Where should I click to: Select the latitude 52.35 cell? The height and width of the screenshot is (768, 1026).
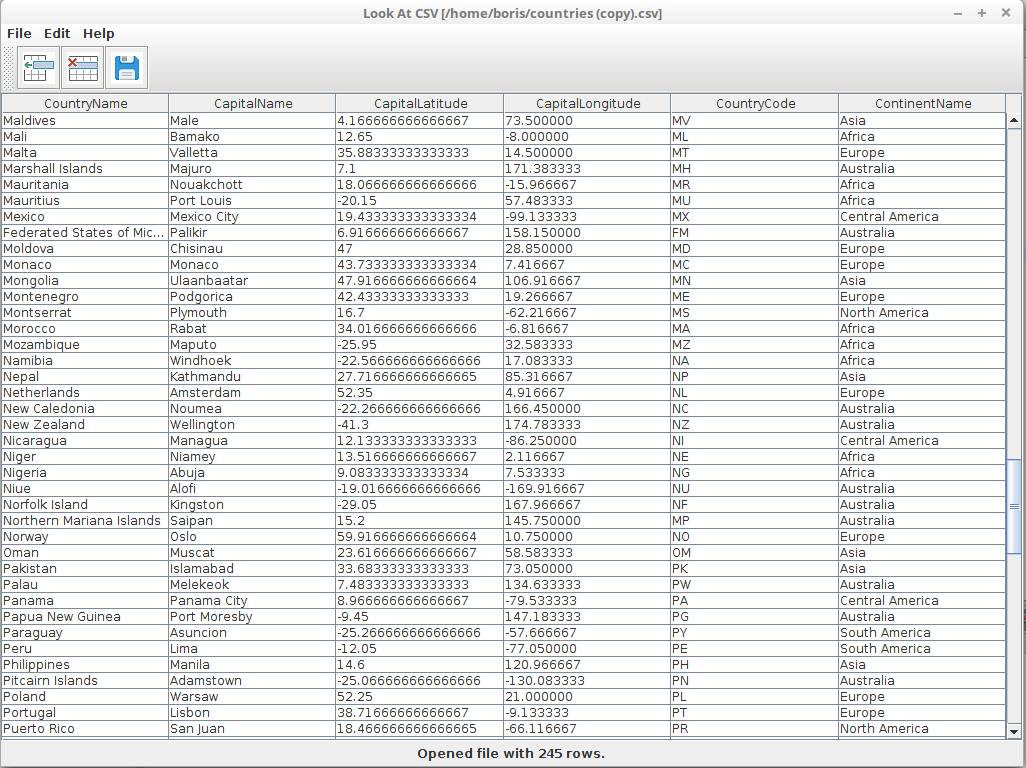[420, 393]
